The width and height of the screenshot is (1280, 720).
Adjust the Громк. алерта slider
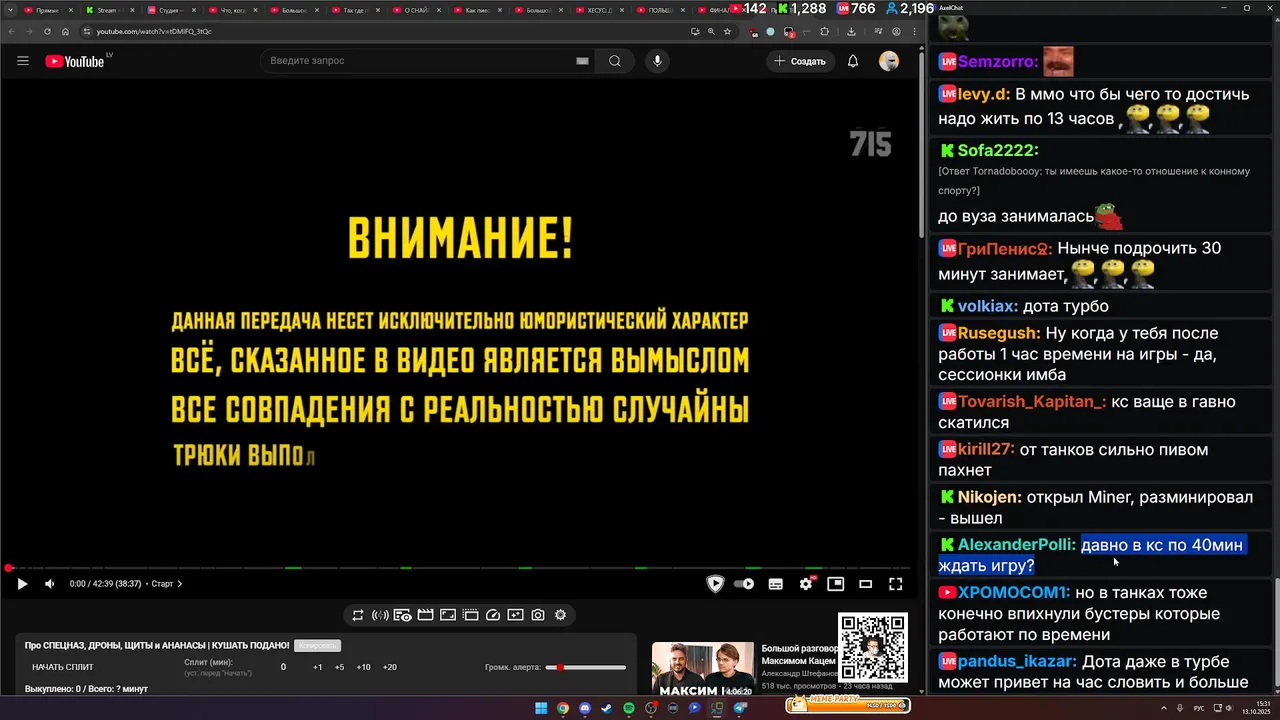coord(586,667)
